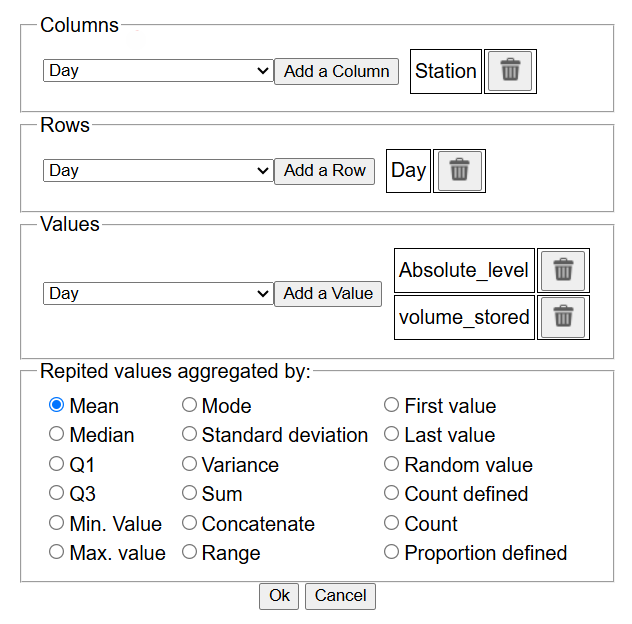Image resolution: width=632 pixels, height=624 pixels.
Task: Confirm the dialog with Ok
Action: [x=279, y=596]
